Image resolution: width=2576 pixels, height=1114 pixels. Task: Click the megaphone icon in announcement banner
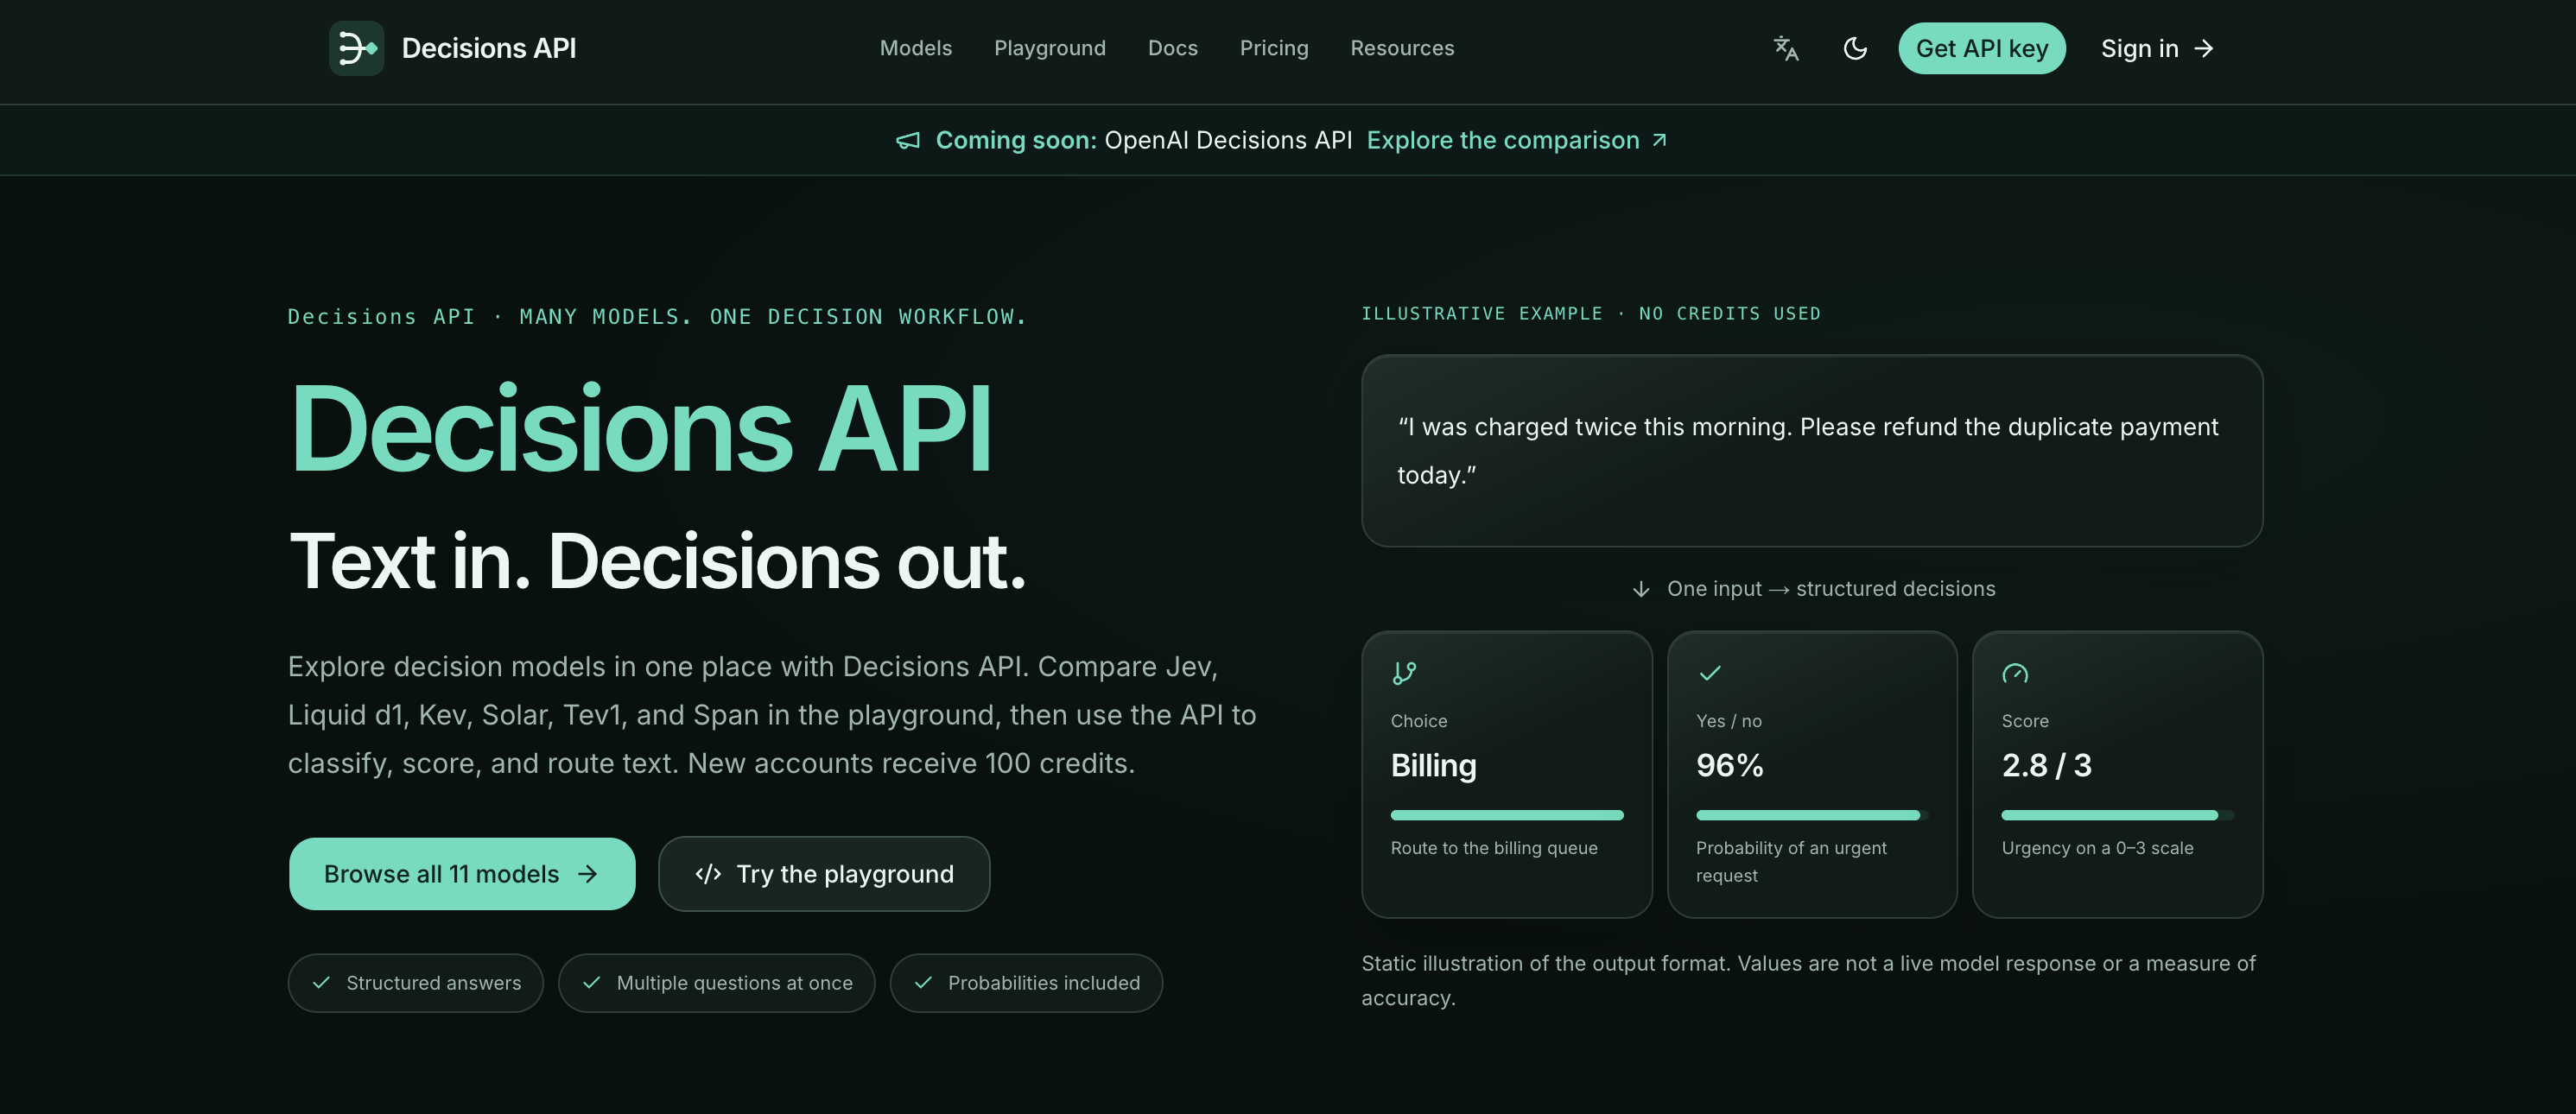click(x=907, y=141)
